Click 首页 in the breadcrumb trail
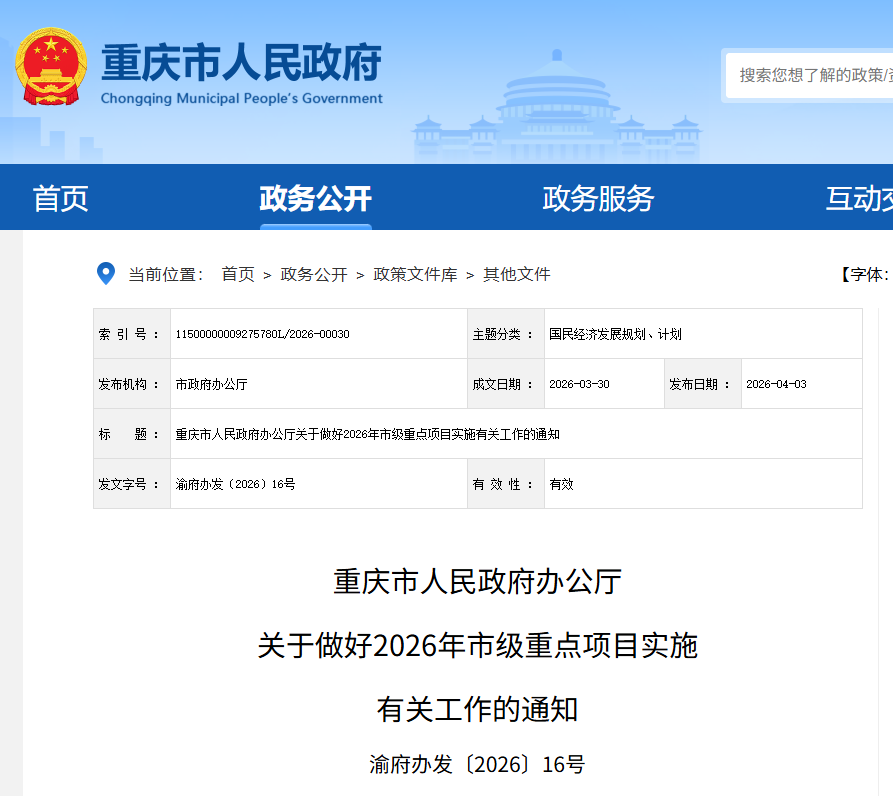 pyautogui.click(x=238, y=274)
